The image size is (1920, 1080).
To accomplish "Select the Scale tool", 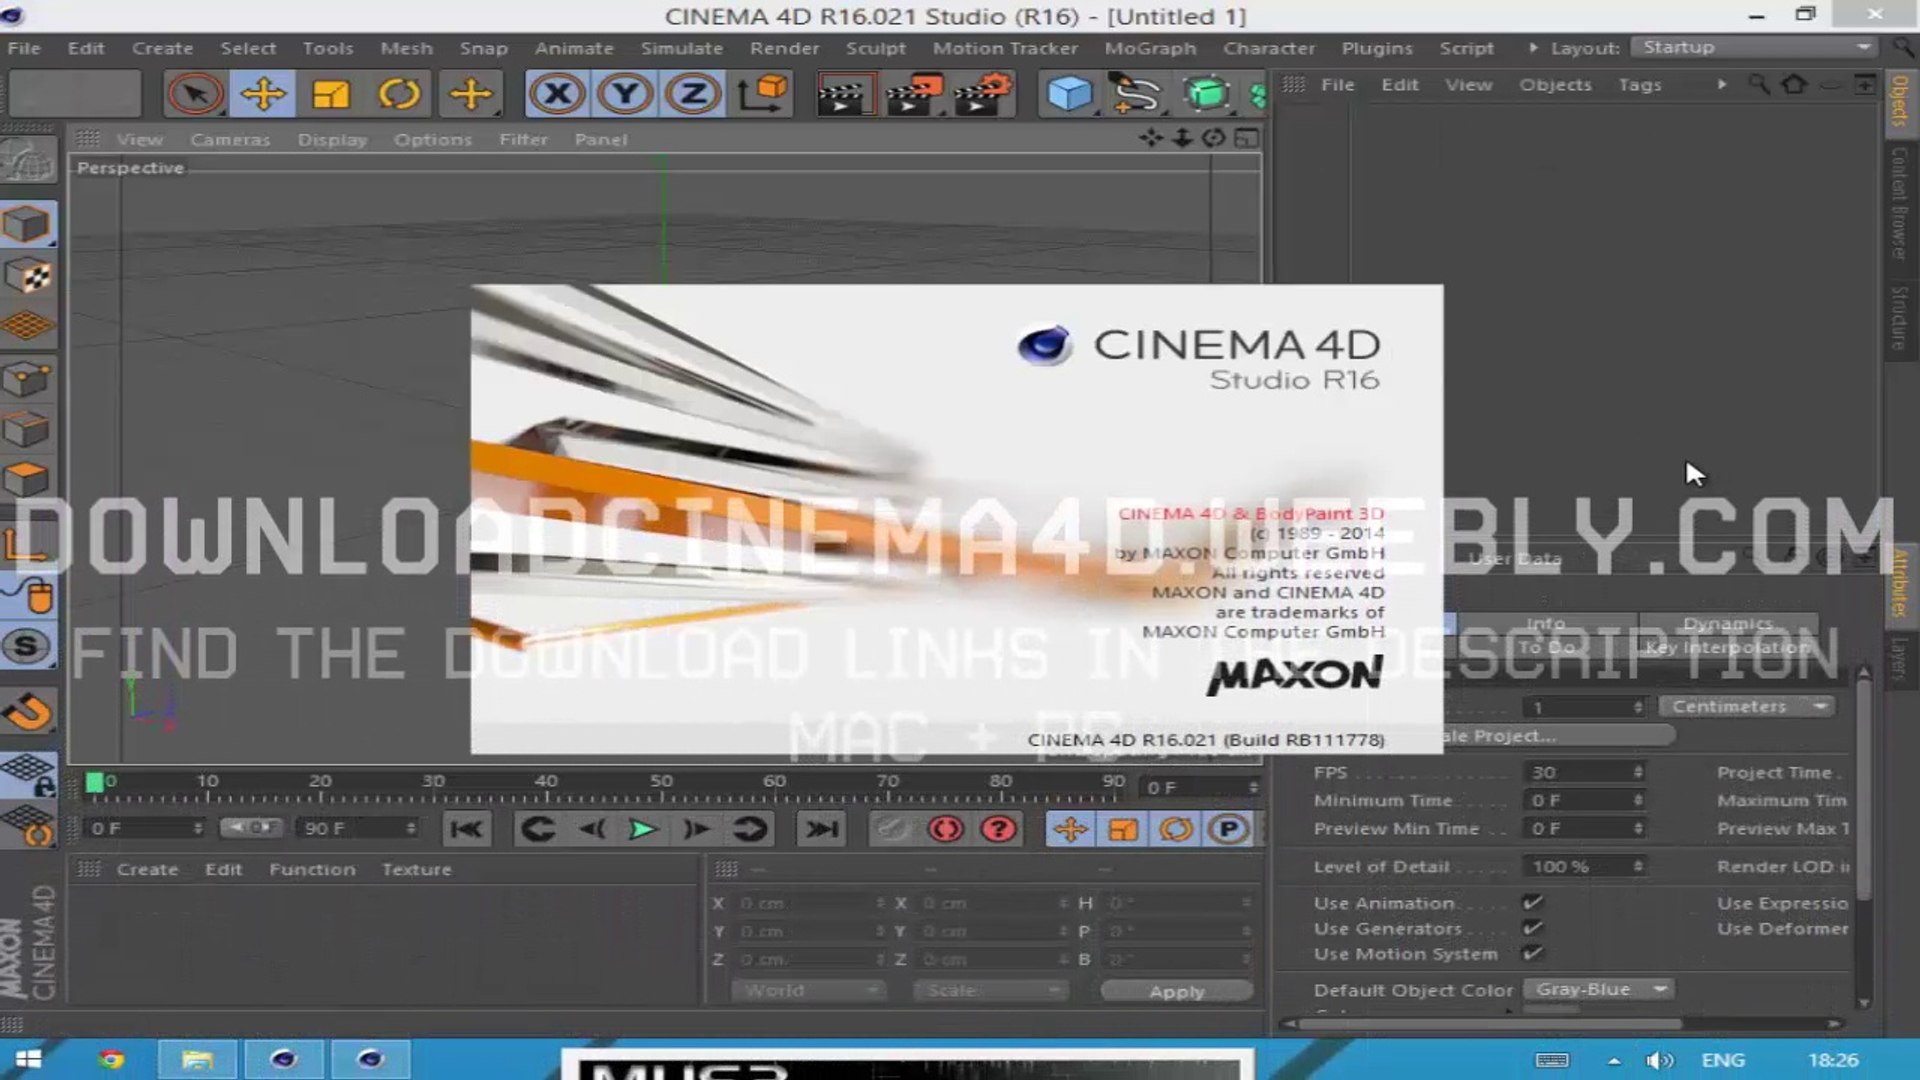I will pos(331,95).
